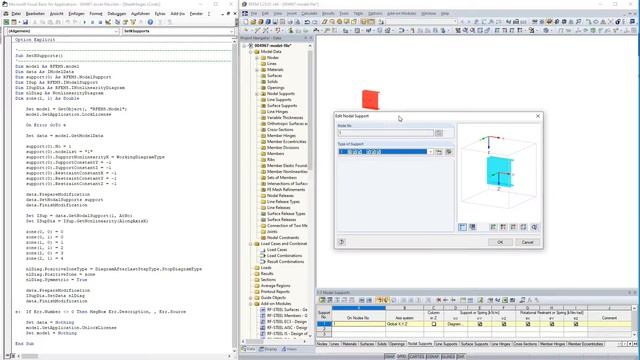Viewport: 640px width, 360px height.
Task: Expand the Nodal Supports tree node
Action: tap(257, 94)
